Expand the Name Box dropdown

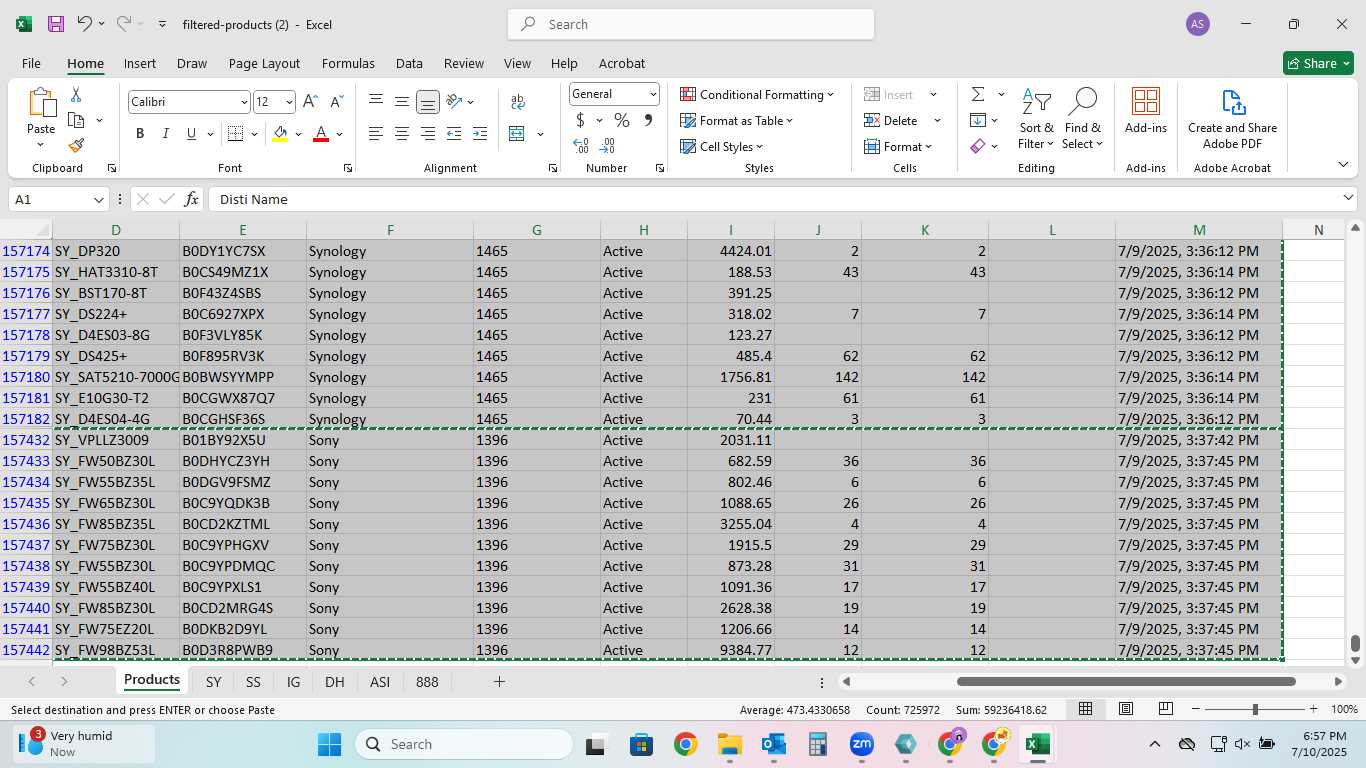[x=98, y=200]
